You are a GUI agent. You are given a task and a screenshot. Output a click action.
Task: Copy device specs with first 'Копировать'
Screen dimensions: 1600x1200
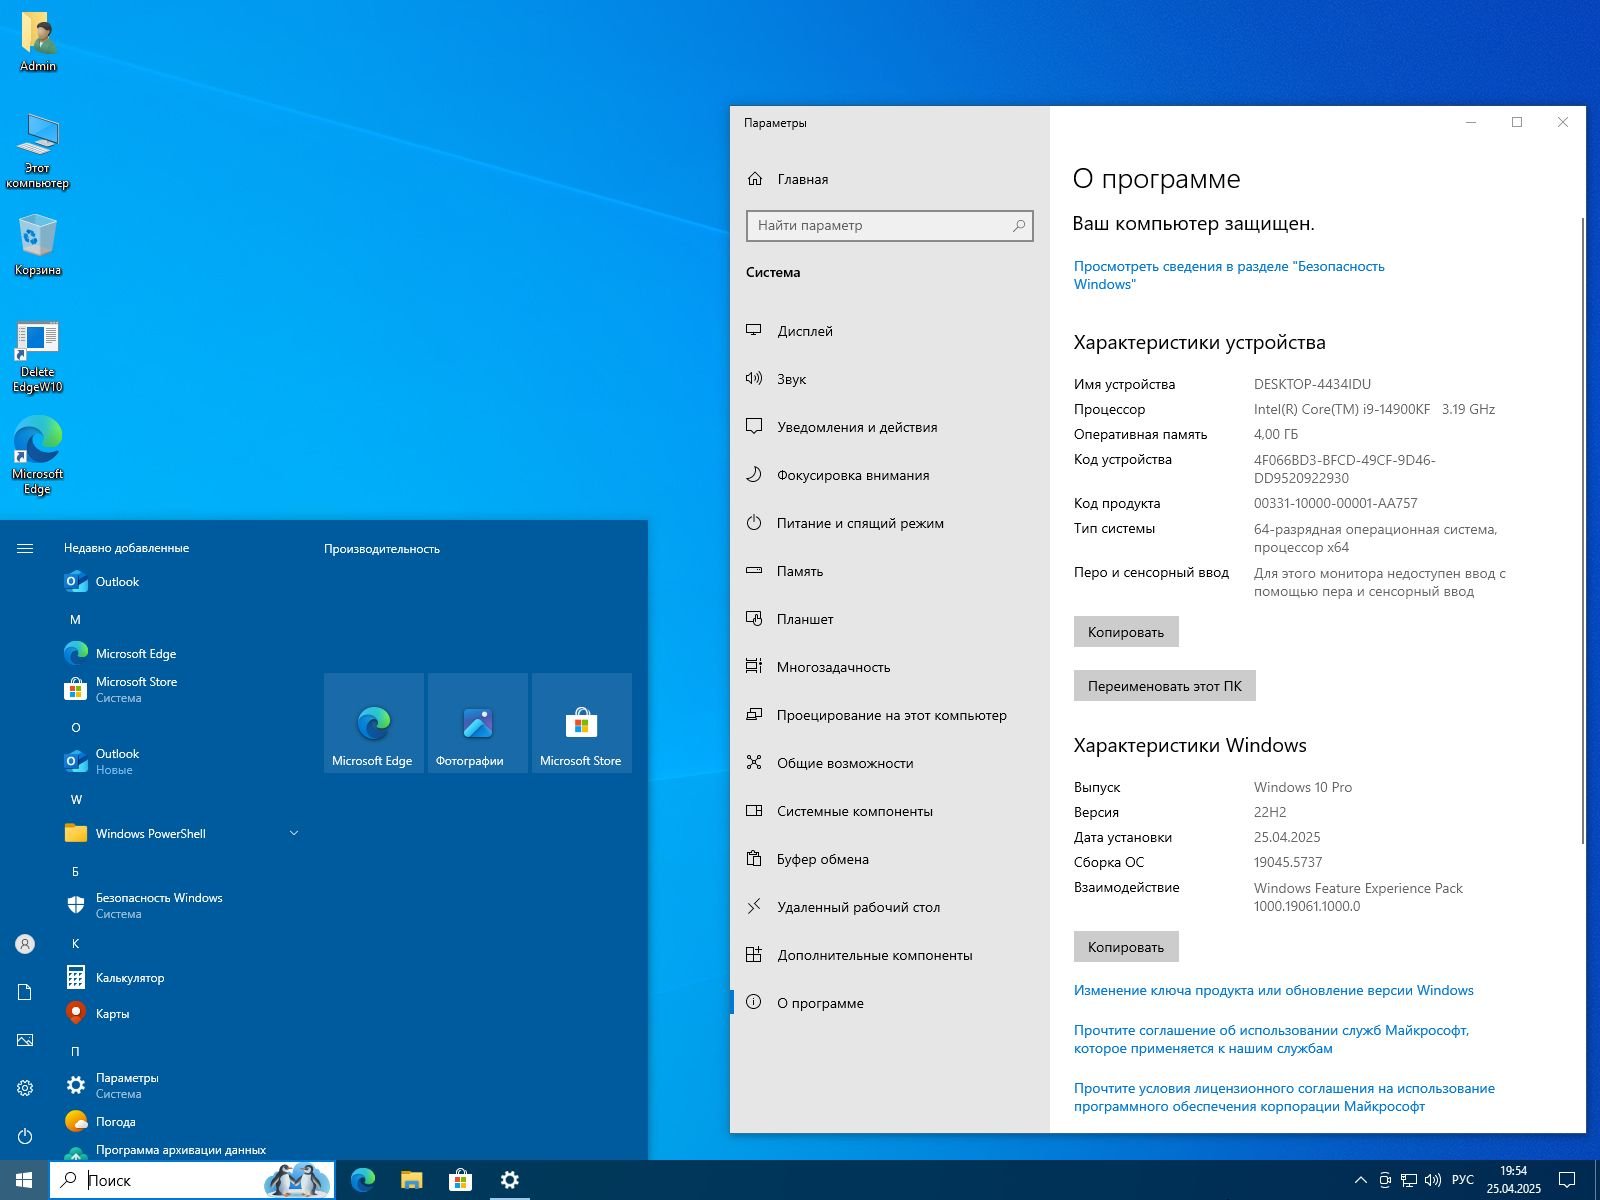1126,632
